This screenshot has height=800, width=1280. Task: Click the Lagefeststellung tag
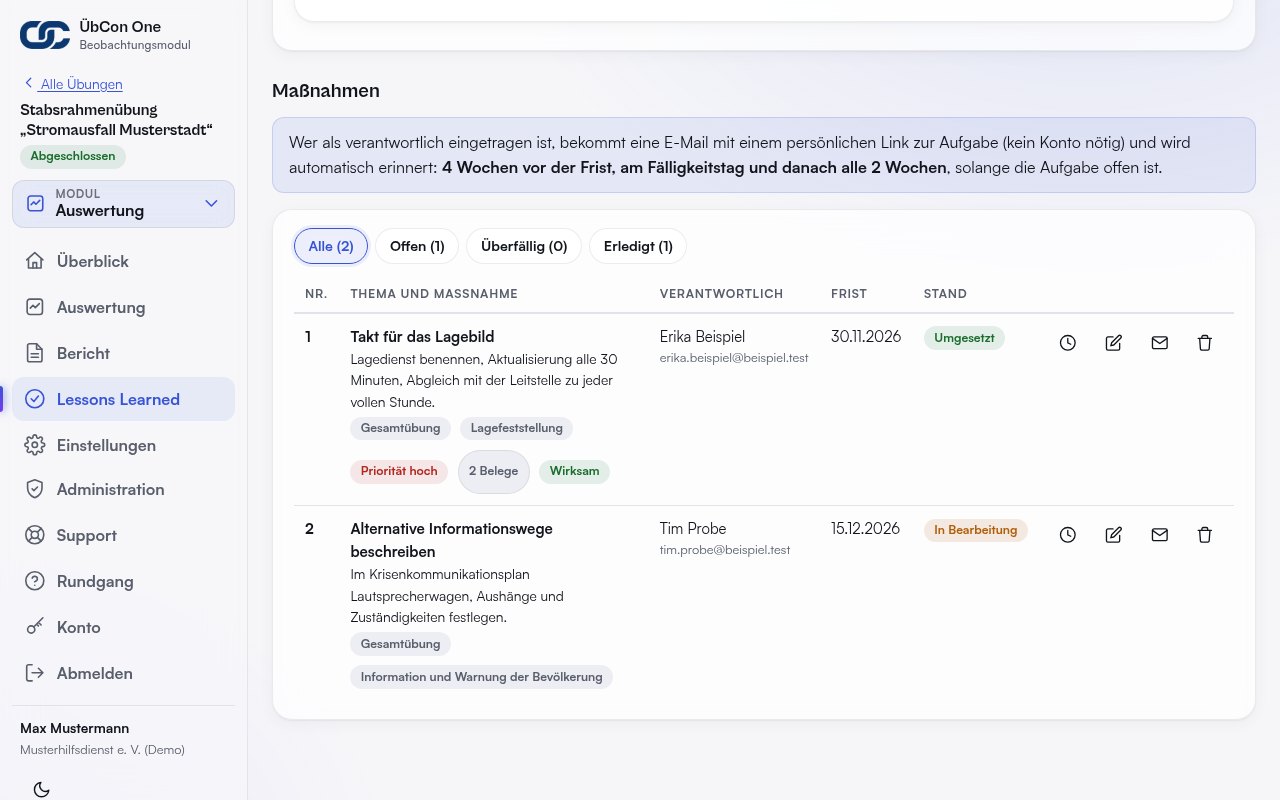[517, 428]
